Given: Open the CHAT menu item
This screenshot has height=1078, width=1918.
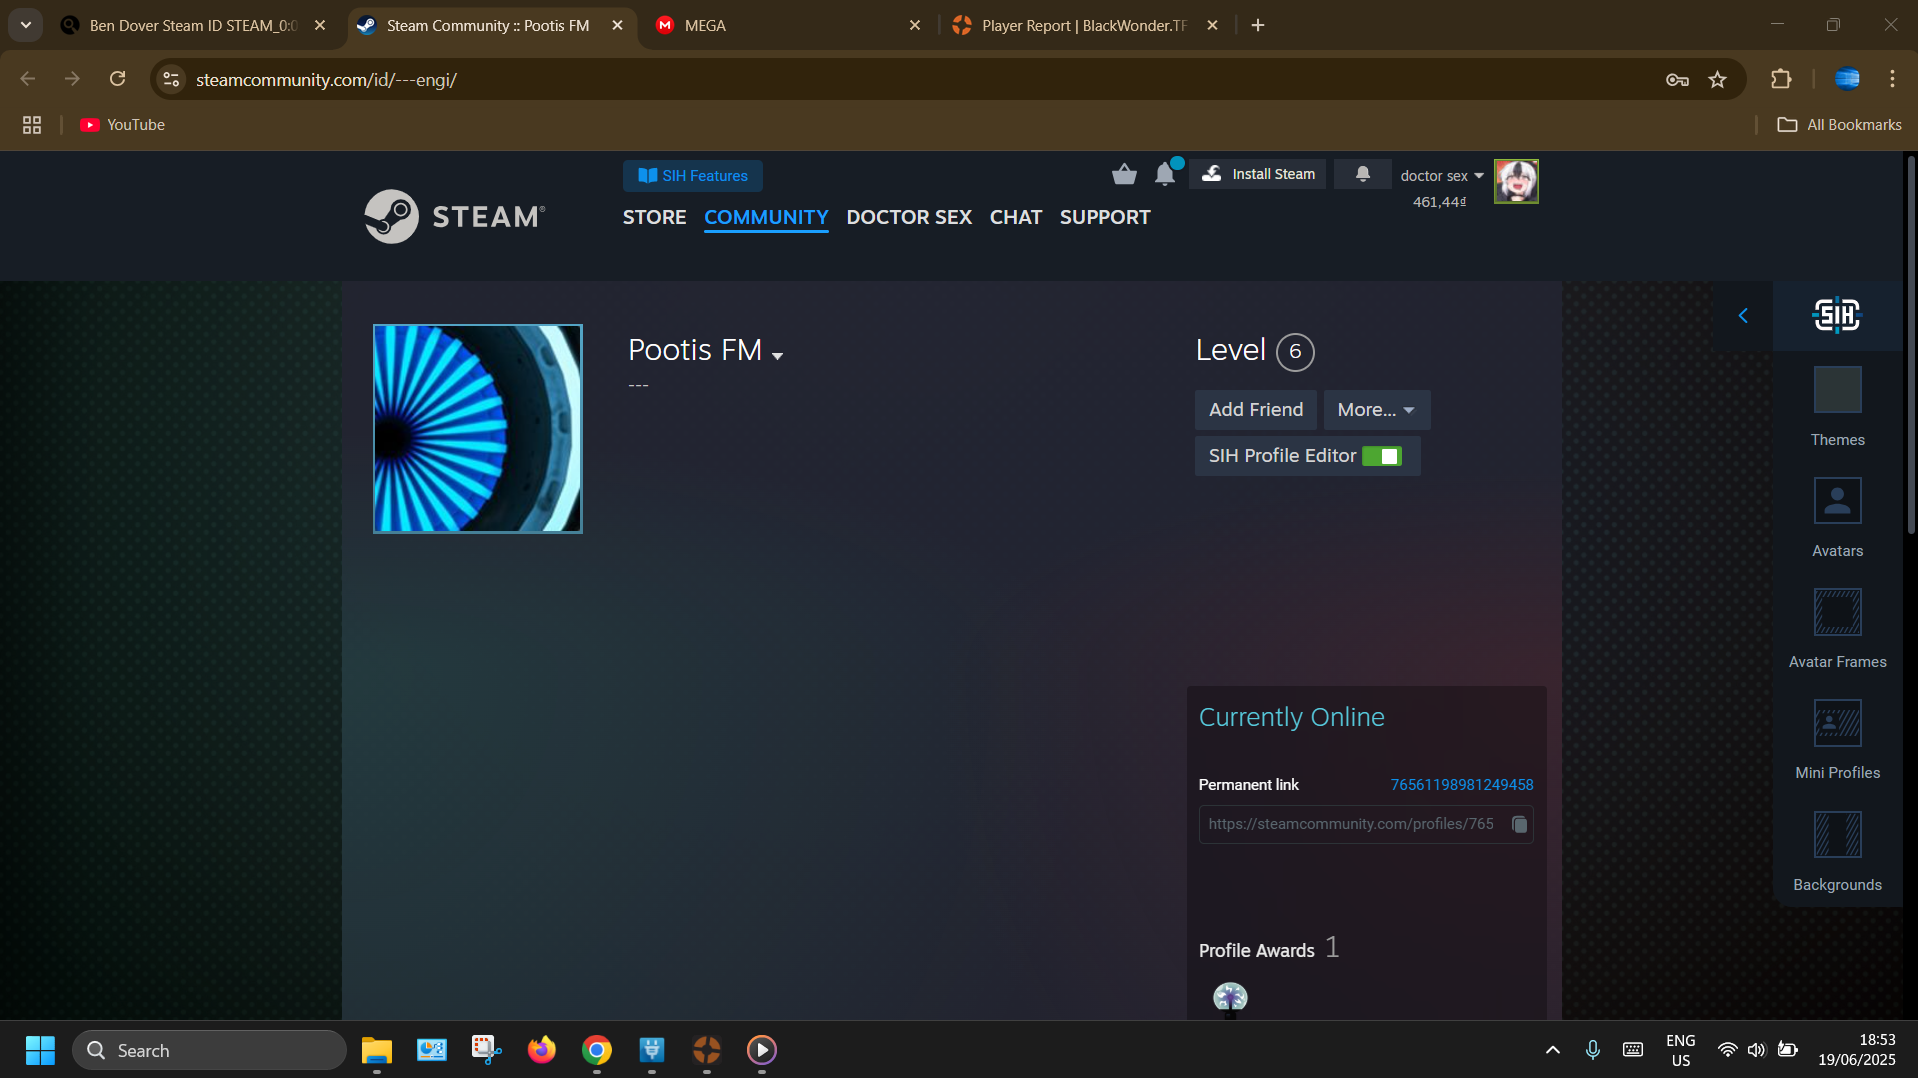Looking at the screenshot, I should pos(1016,217).
